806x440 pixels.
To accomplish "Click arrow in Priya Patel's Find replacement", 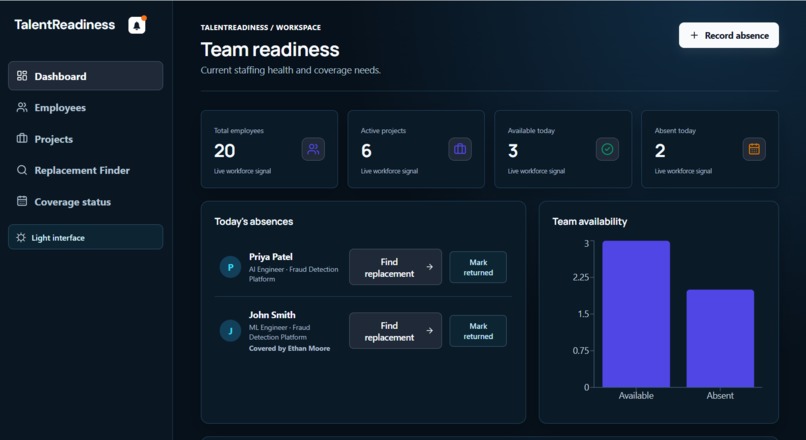I will [429, 267].
